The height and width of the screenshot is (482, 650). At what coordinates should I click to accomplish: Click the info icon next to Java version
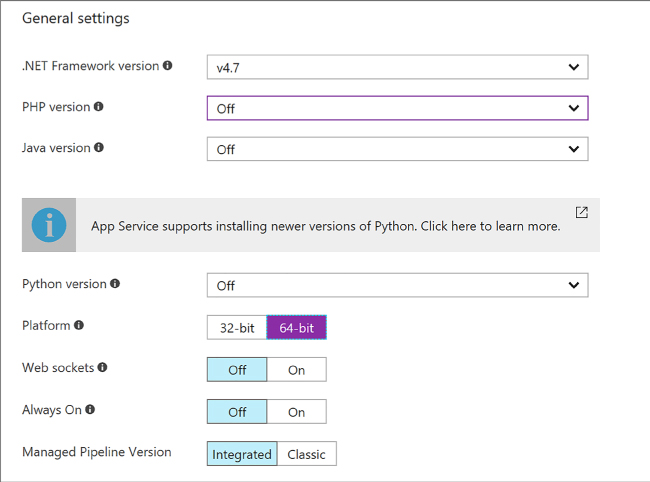coord(99,148)
